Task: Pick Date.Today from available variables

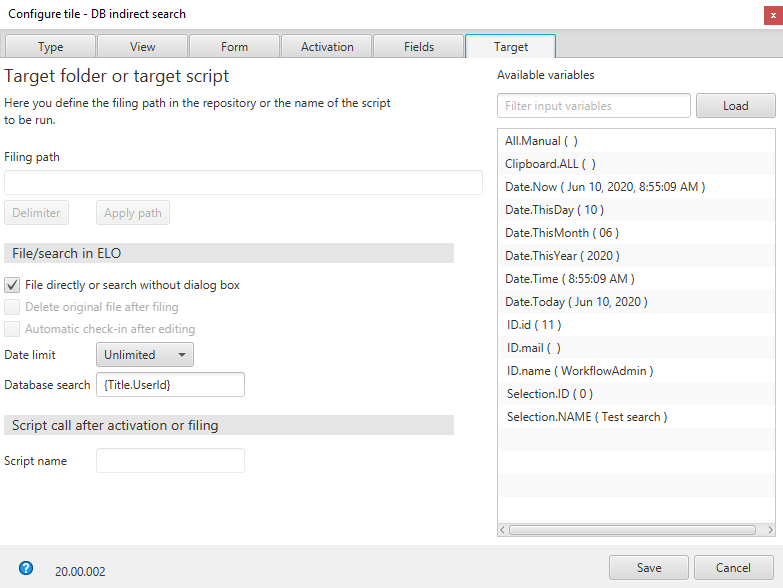Action: 576,302
